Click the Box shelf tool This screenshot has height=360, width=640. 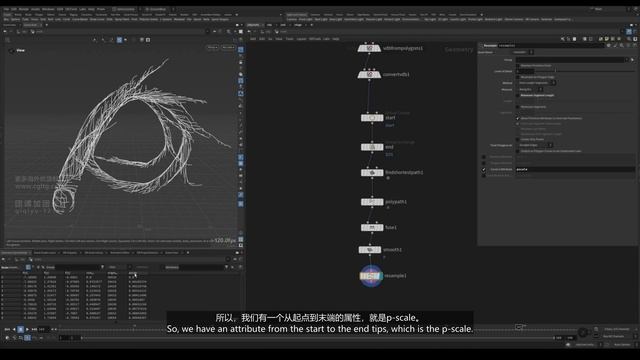(6, 19)
